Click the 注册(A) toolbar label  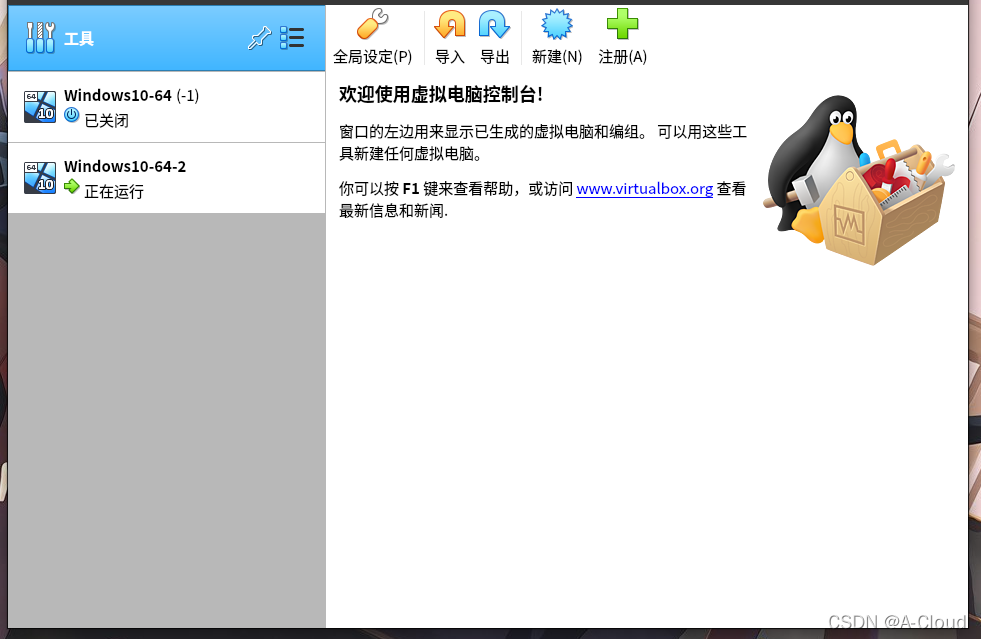coord(623,57)
